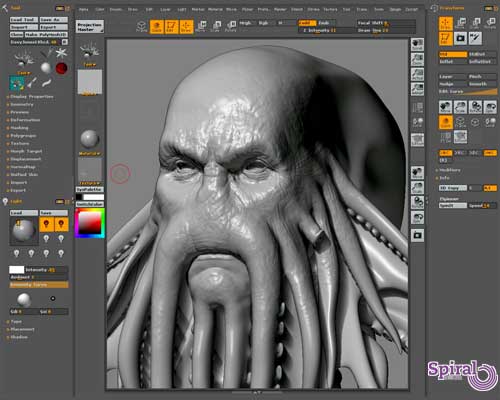Enable Zsub sculpt mode
Image resolution: width=500 pixels, height=400 pixels.
click(325, 23)
